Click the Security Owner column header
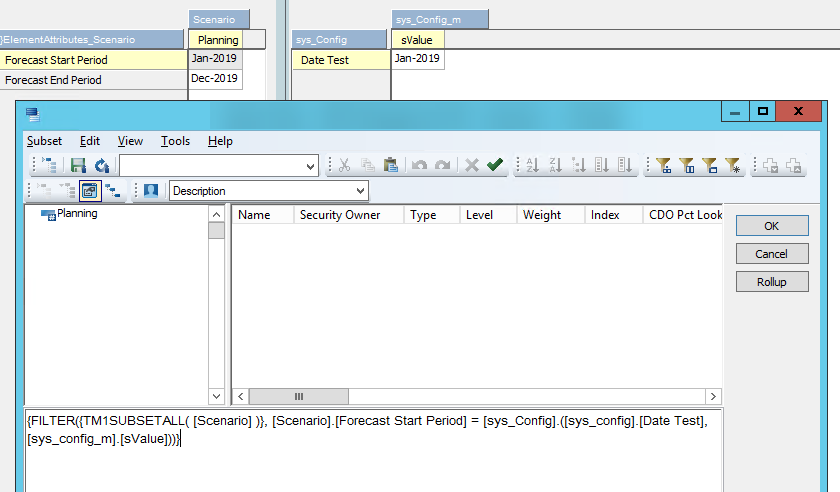The height and width of the screenshot is (492, 840). point(349,215)
